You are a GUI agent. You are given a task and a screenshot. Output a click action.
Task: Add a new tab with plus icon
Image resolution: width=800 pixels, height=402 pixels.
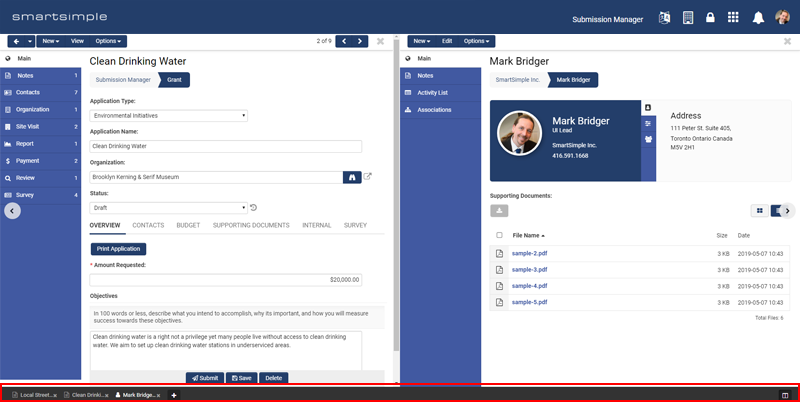[173, 395]
